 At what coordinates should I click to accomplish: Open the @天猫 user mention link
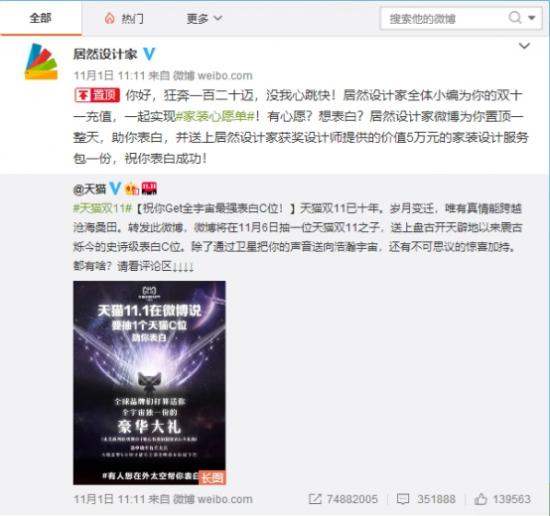pyautogui.click(x=89, y=189)
